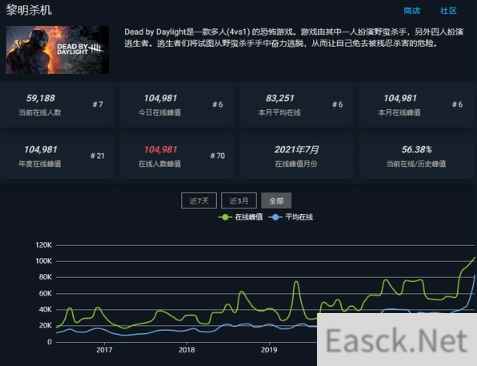Click the 2018 x-axis year label
The height and width of the screenshot is (366, 477).
coord(187,350)
